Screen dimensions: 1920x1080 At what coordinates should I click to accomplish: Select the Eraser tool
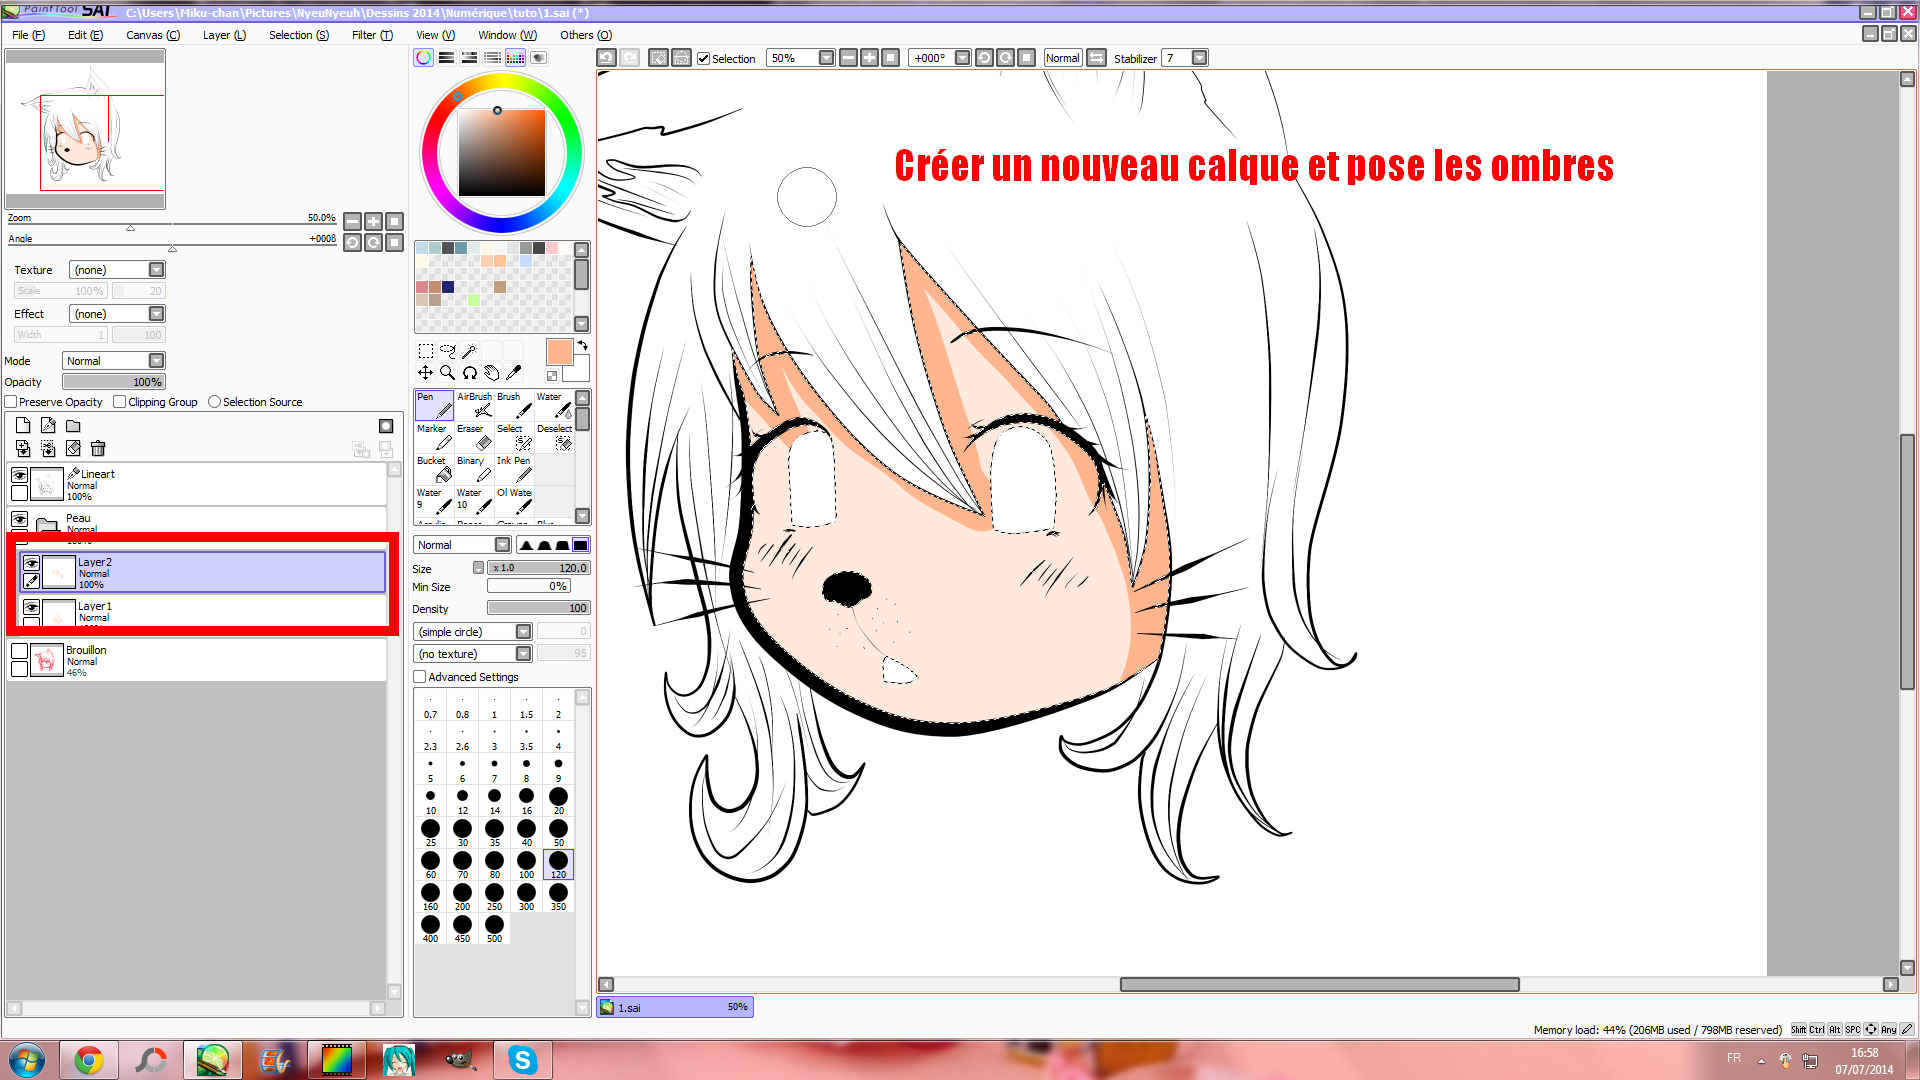coord(474,437)
